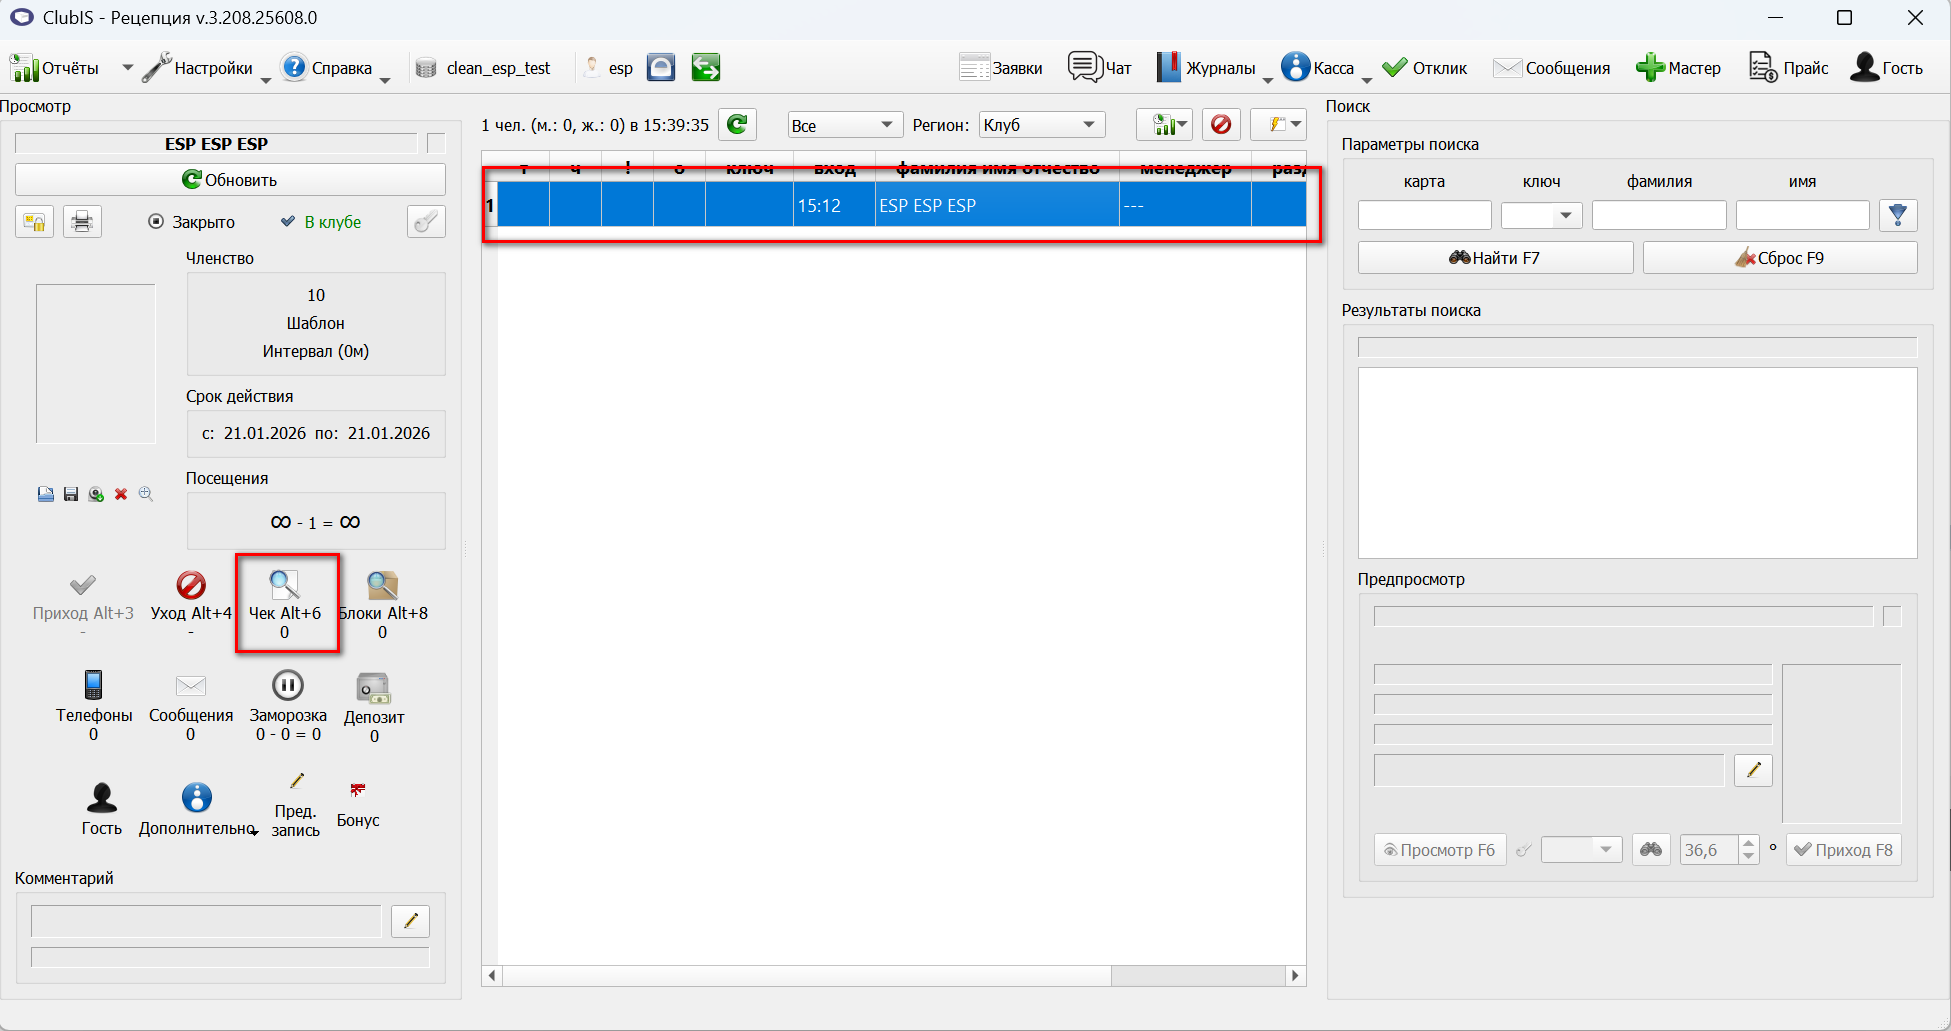This screenshot has height=1031, width=1951.
Task: Open the Чек Alt+6 magnifier icon
Action: [x=285, y=585]
